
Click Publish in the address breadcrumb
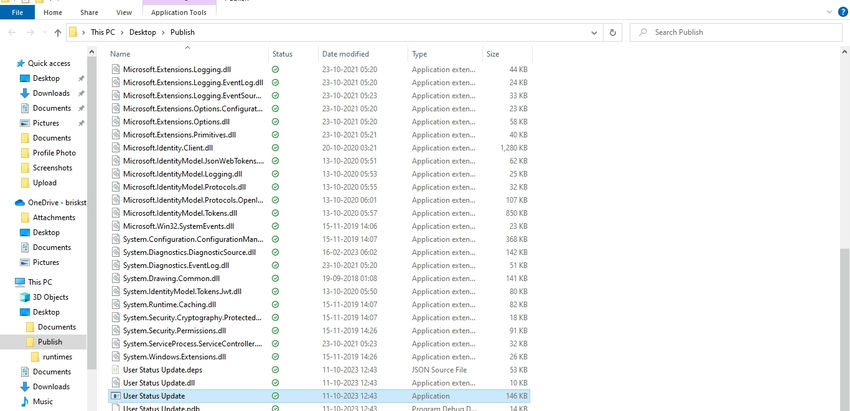click(x=182, y=33)
